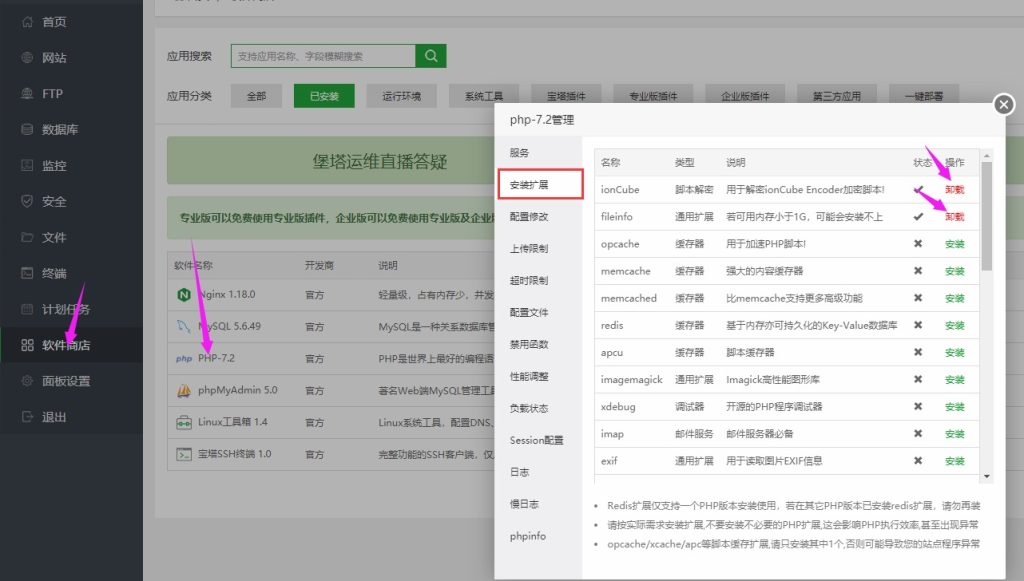
Task: Uninstall the ionCube extension
Action: pos(953,189)
